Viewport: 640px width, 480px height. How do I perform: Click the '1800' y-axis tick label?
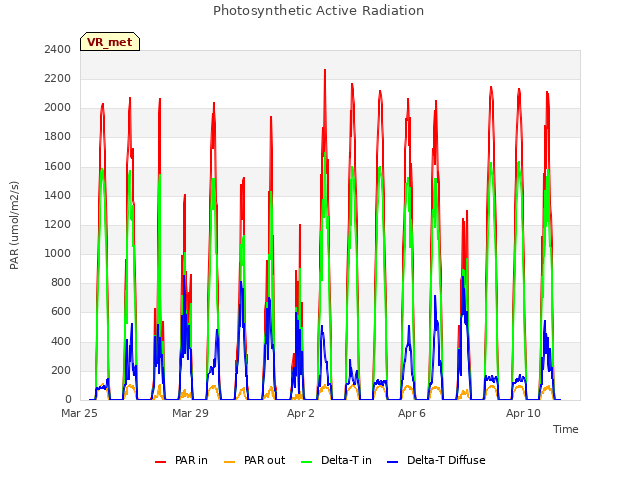tap(58, 137)
